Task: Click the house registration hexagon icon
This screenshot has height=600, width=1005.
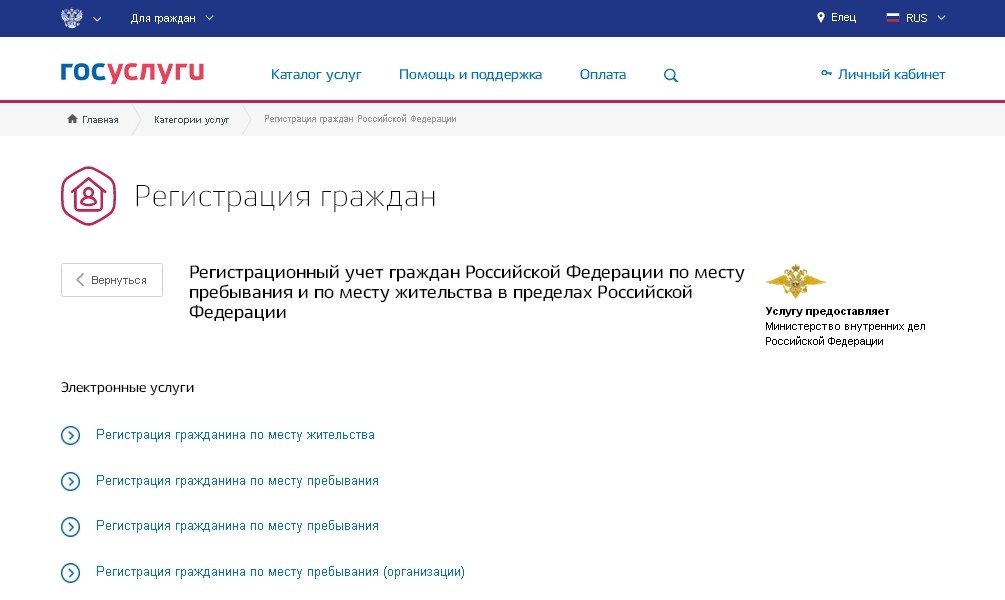Action: pos(88,196)
